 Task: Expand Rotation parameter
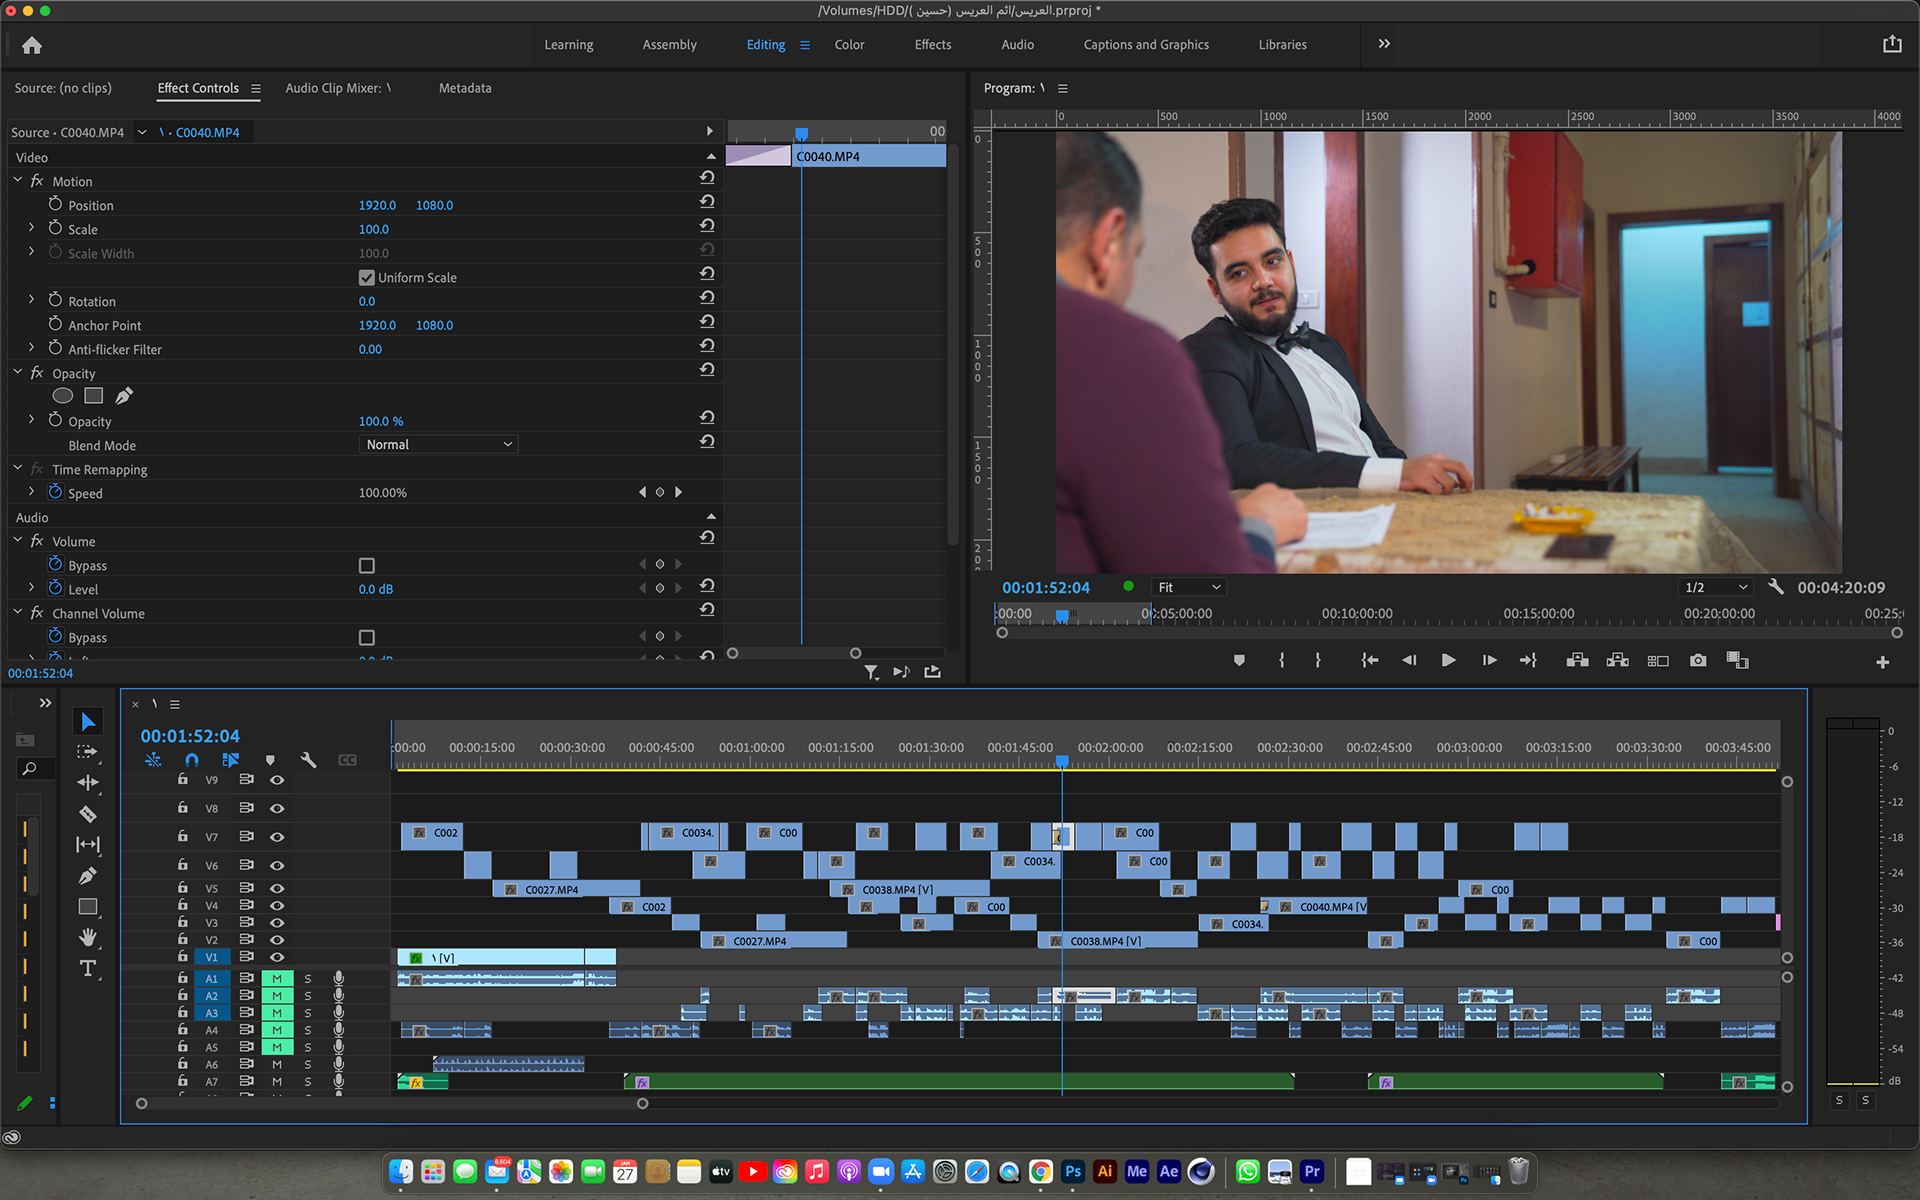point(31,300)
